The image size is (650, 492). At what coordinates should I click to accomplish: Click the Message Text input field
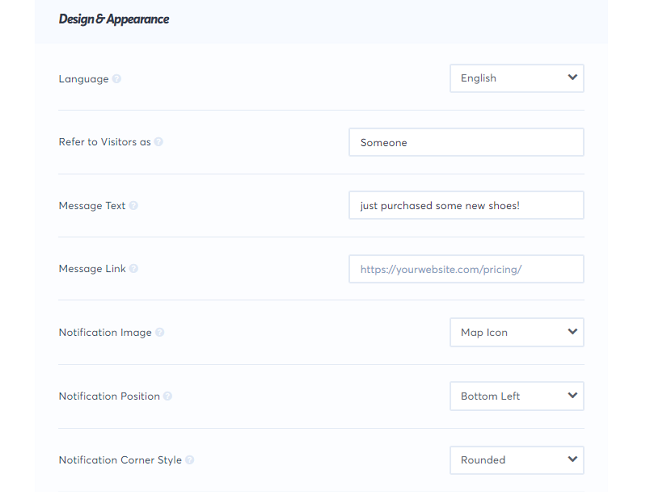pos(466,205)
